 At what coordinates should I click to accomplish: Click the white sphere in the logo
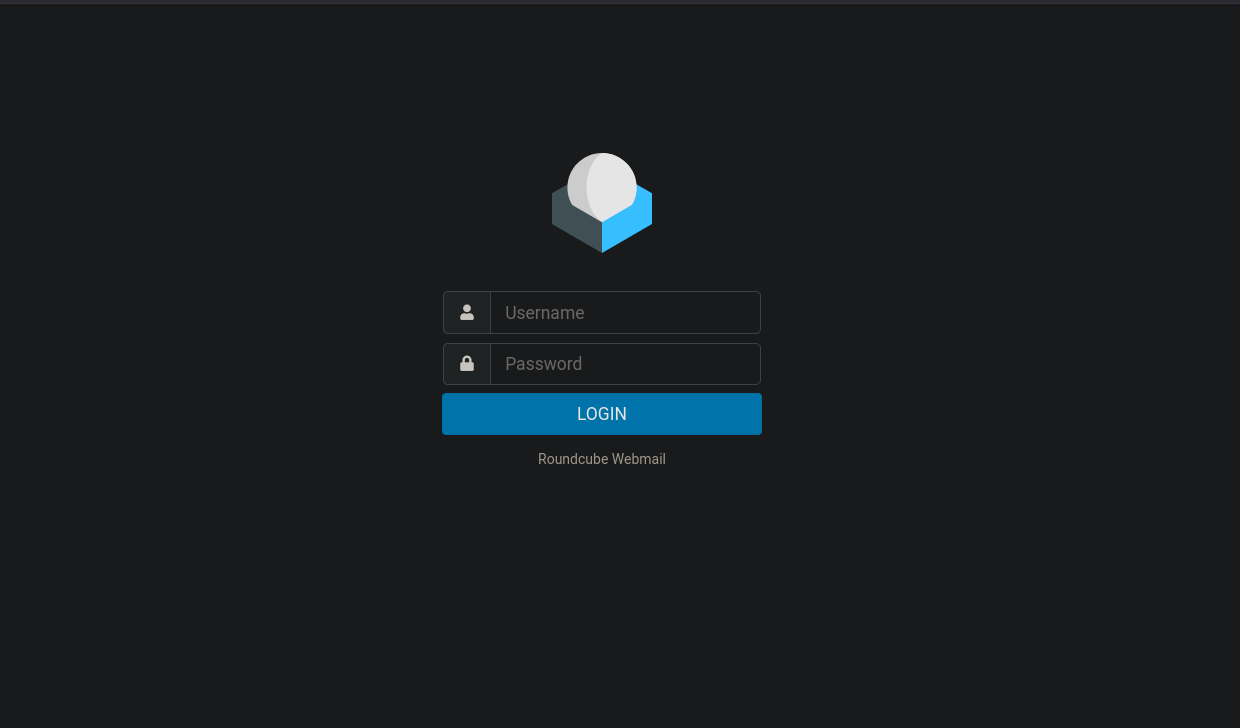(x=603, y=186)
